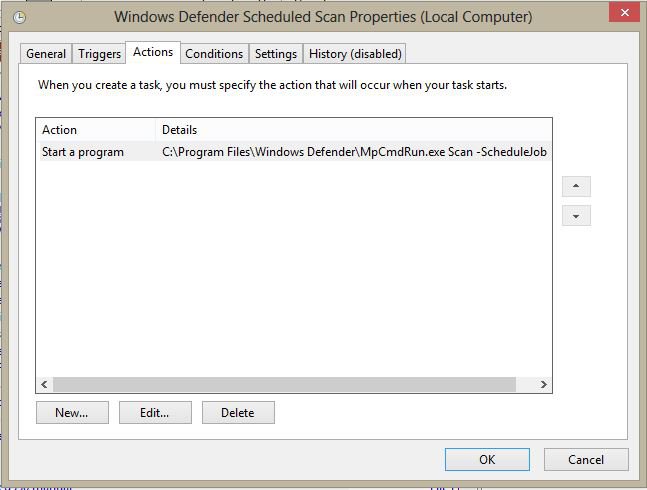This screenshot has height=490, width=647.
Task: Cancel the properties dialog
Action: point(586,460)
